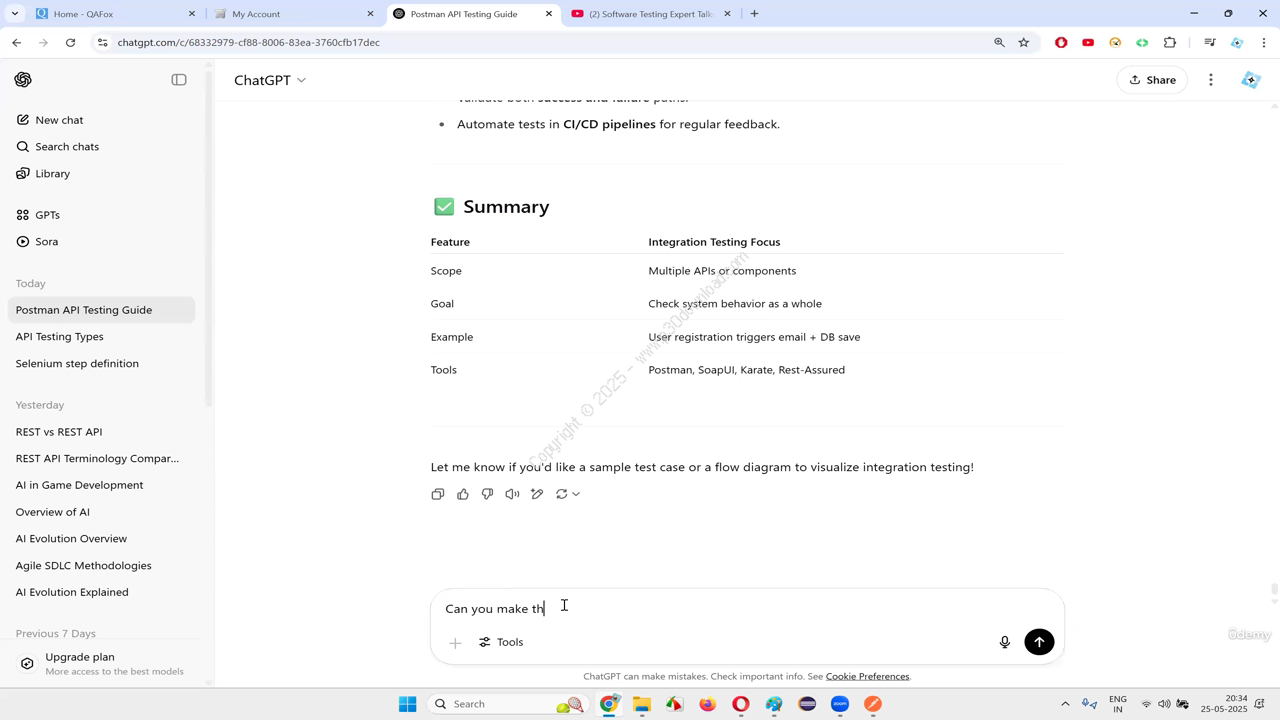Copy the response with the copy icon
The image size is (1280, 720).
tap(438, 494)
